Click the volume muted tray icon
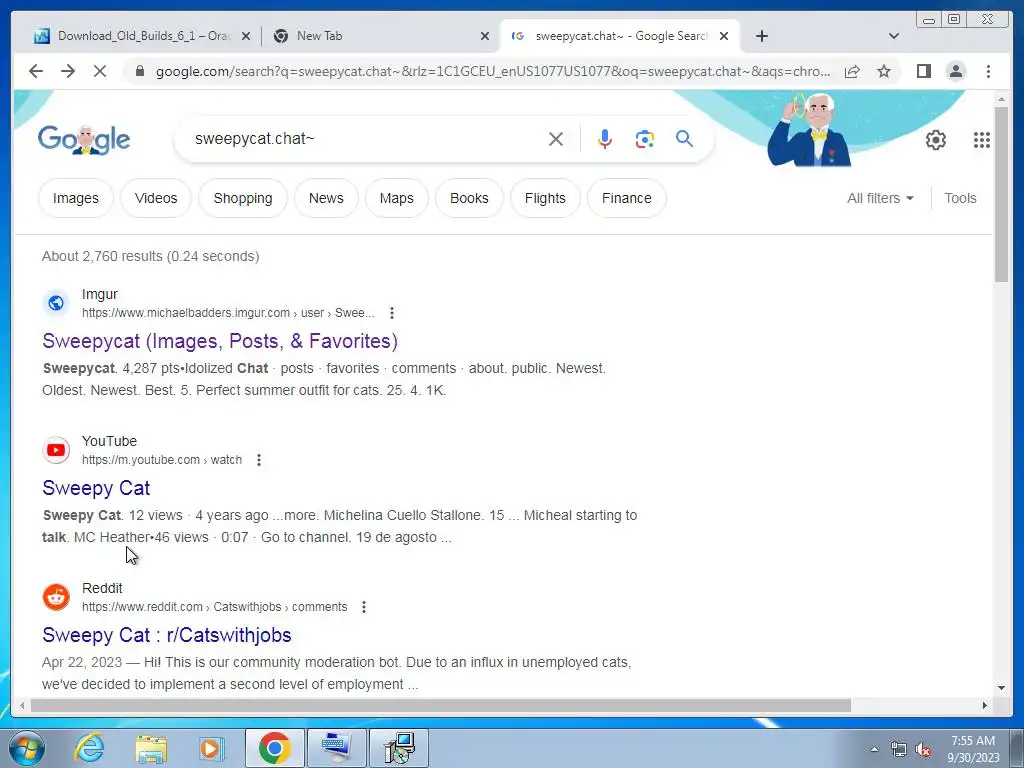The image size is (1024, 768). [923, 749]
